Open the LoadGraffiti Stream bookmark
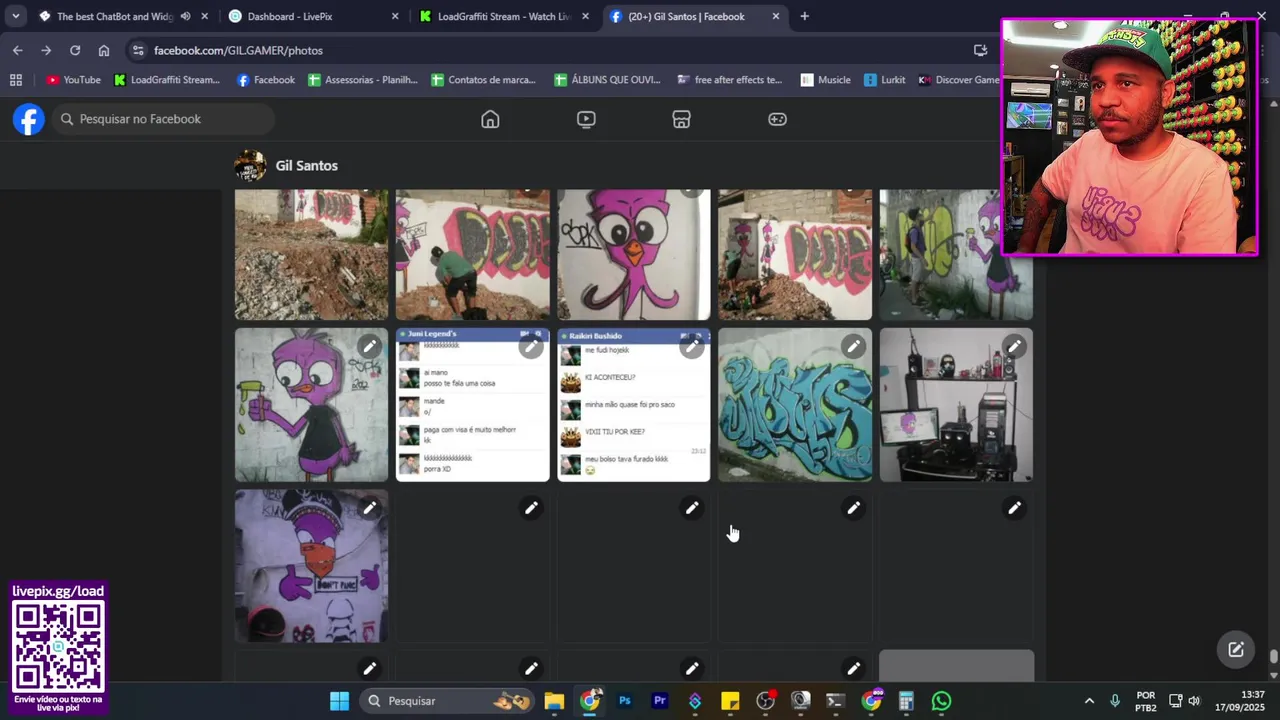Screen dimensions: 1280x720 pos(167,80)
